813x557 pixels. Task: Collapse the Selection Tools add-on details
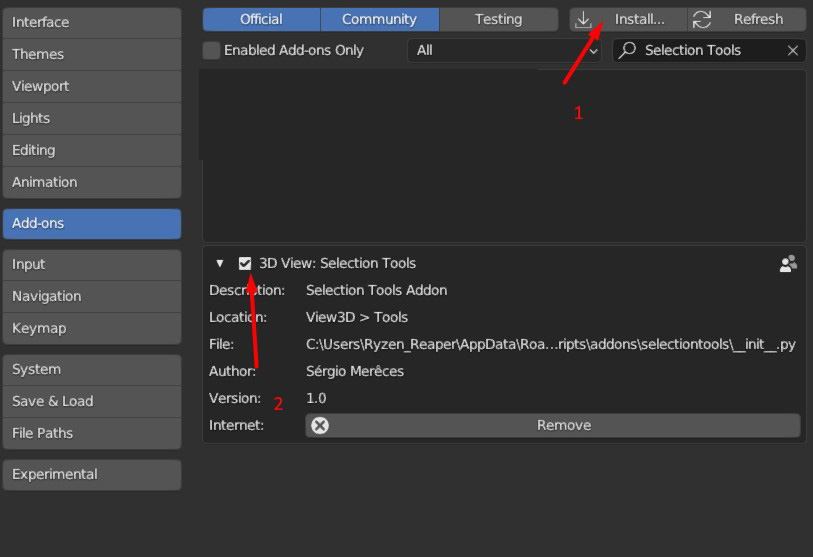(220, 263)
